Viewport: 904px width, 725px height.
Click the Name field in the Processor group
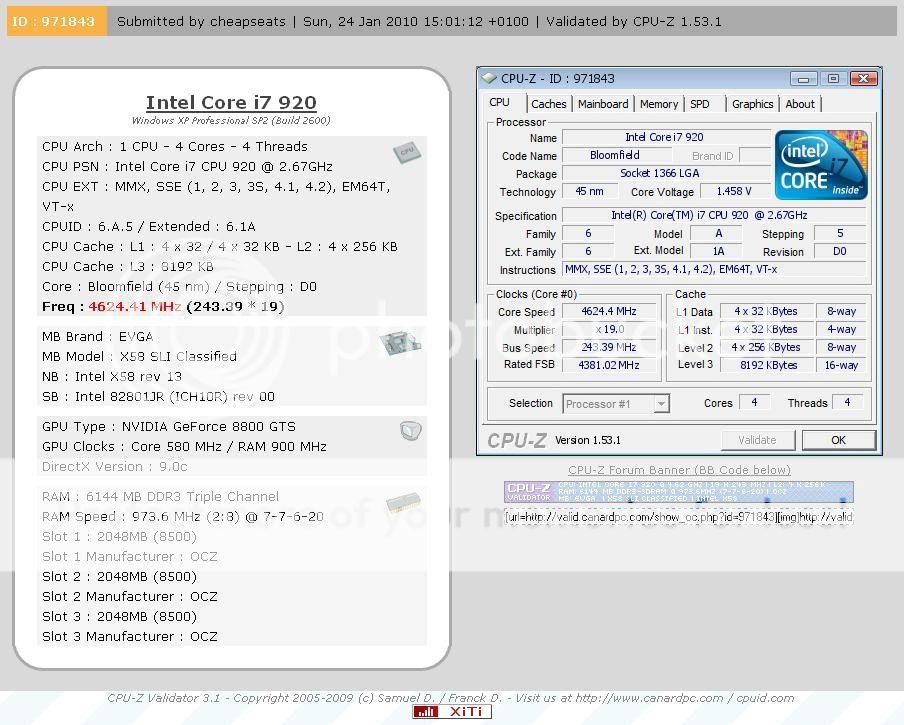click(x=666, y=137)
